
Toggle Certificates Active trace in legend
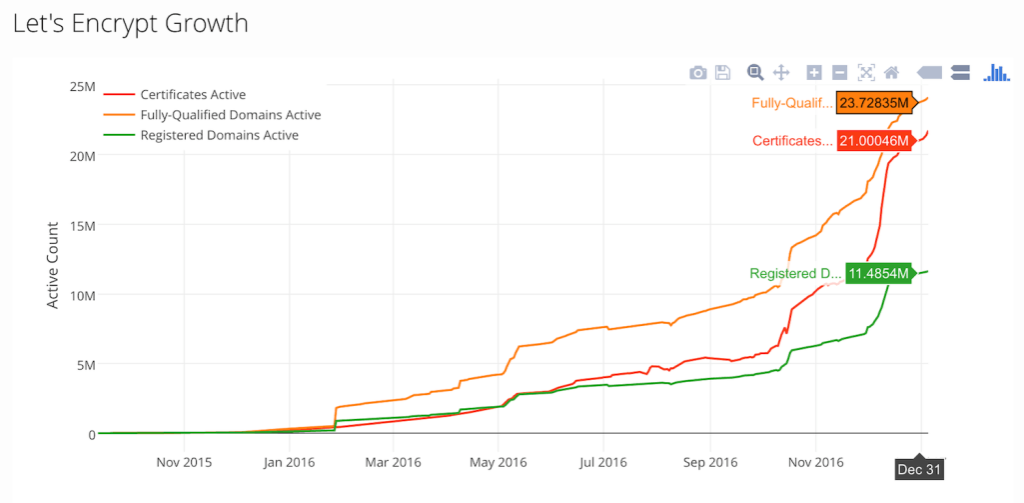193,95
